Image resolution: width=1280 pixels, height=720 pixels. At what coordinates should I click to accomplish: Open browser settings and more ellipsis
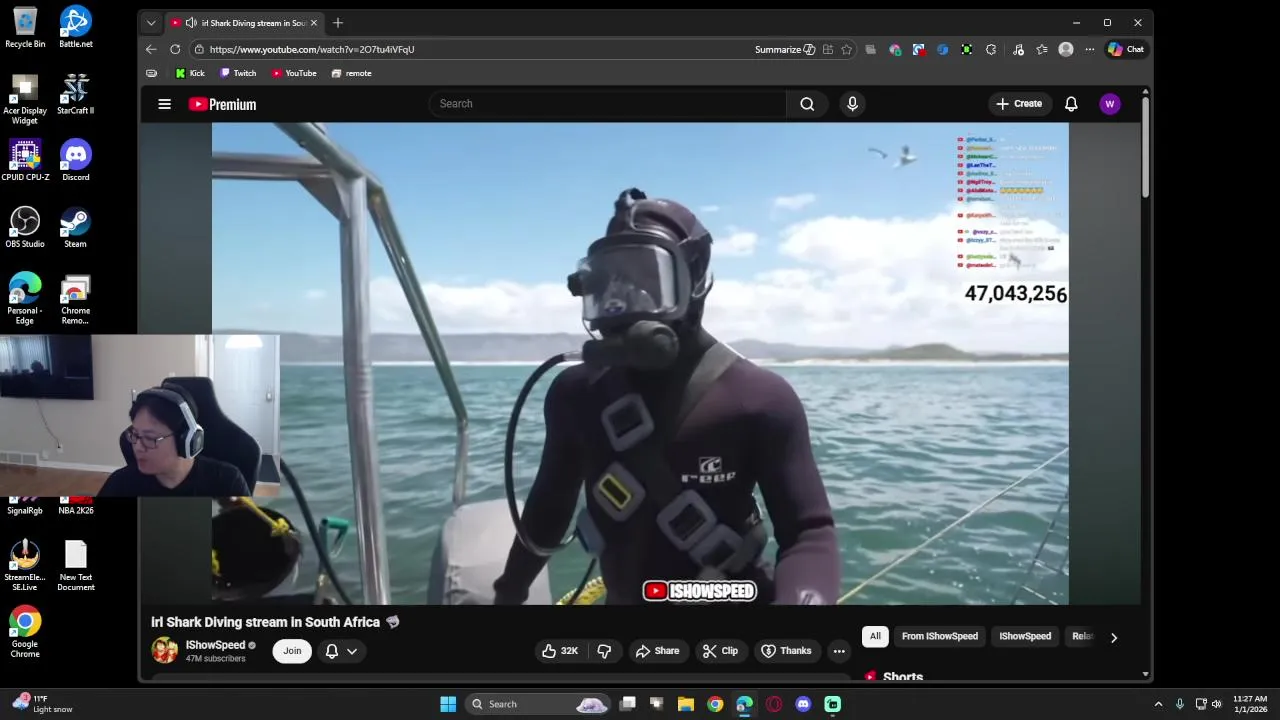pos(1090,49)
